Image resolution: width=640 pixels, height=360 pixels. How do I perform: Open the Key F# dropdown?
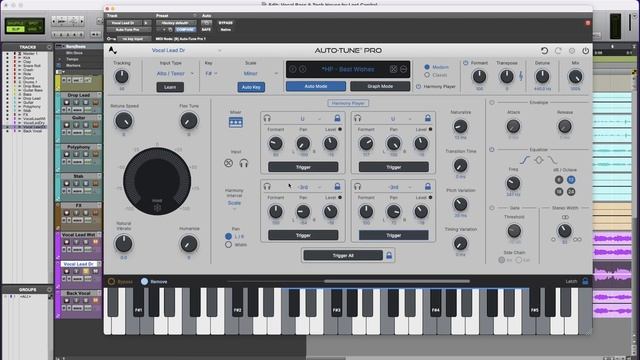(211, 73)
